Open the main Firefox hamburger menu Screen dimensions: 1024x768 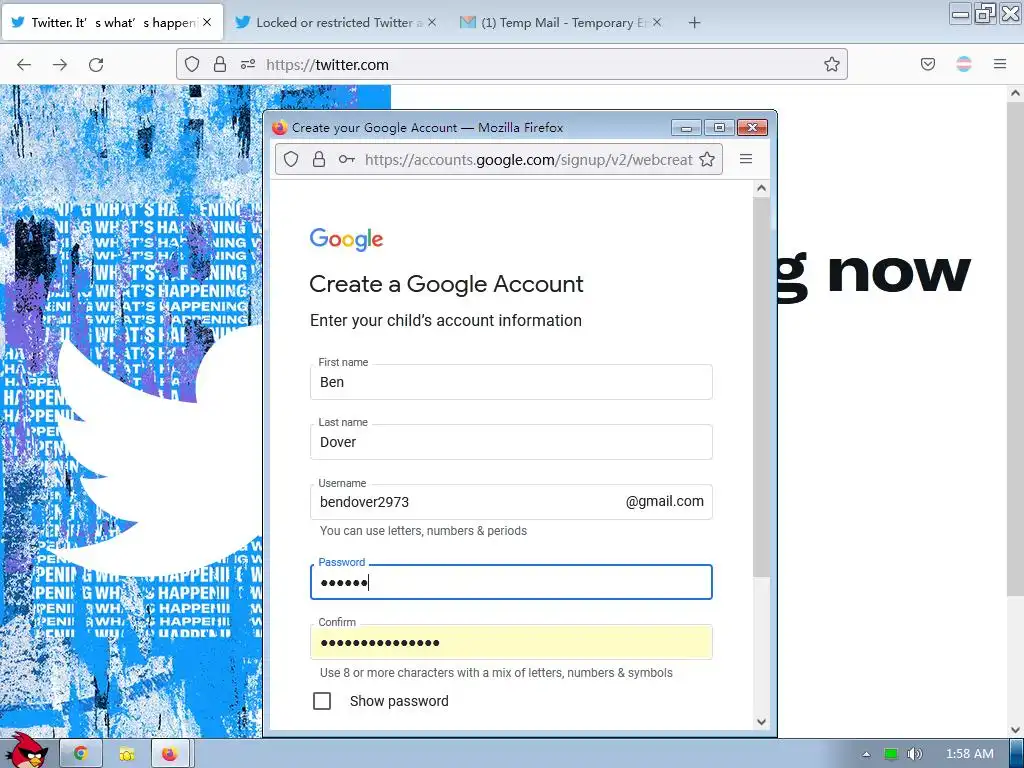[1000, 64]
